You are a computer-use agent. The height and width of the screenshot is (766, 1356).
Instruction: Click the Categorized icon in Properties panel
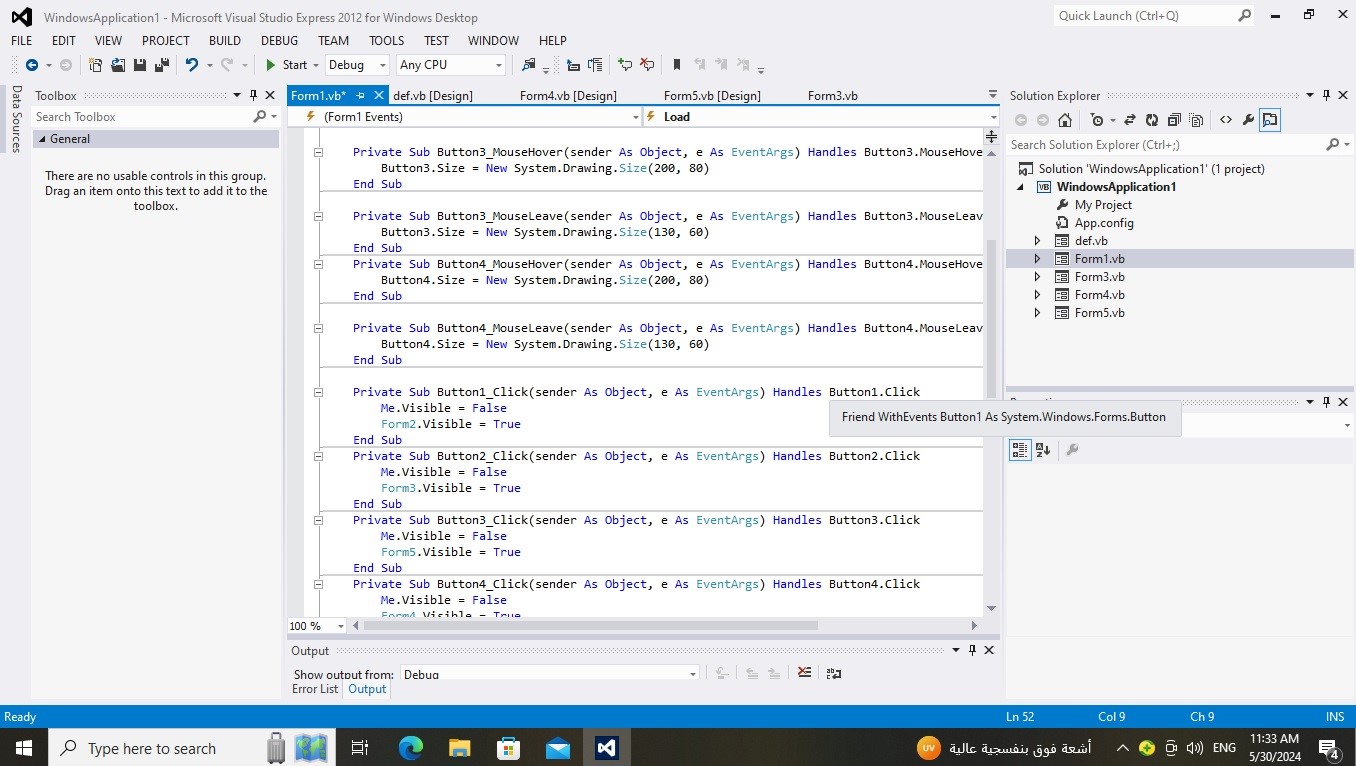coord(1020,450)
